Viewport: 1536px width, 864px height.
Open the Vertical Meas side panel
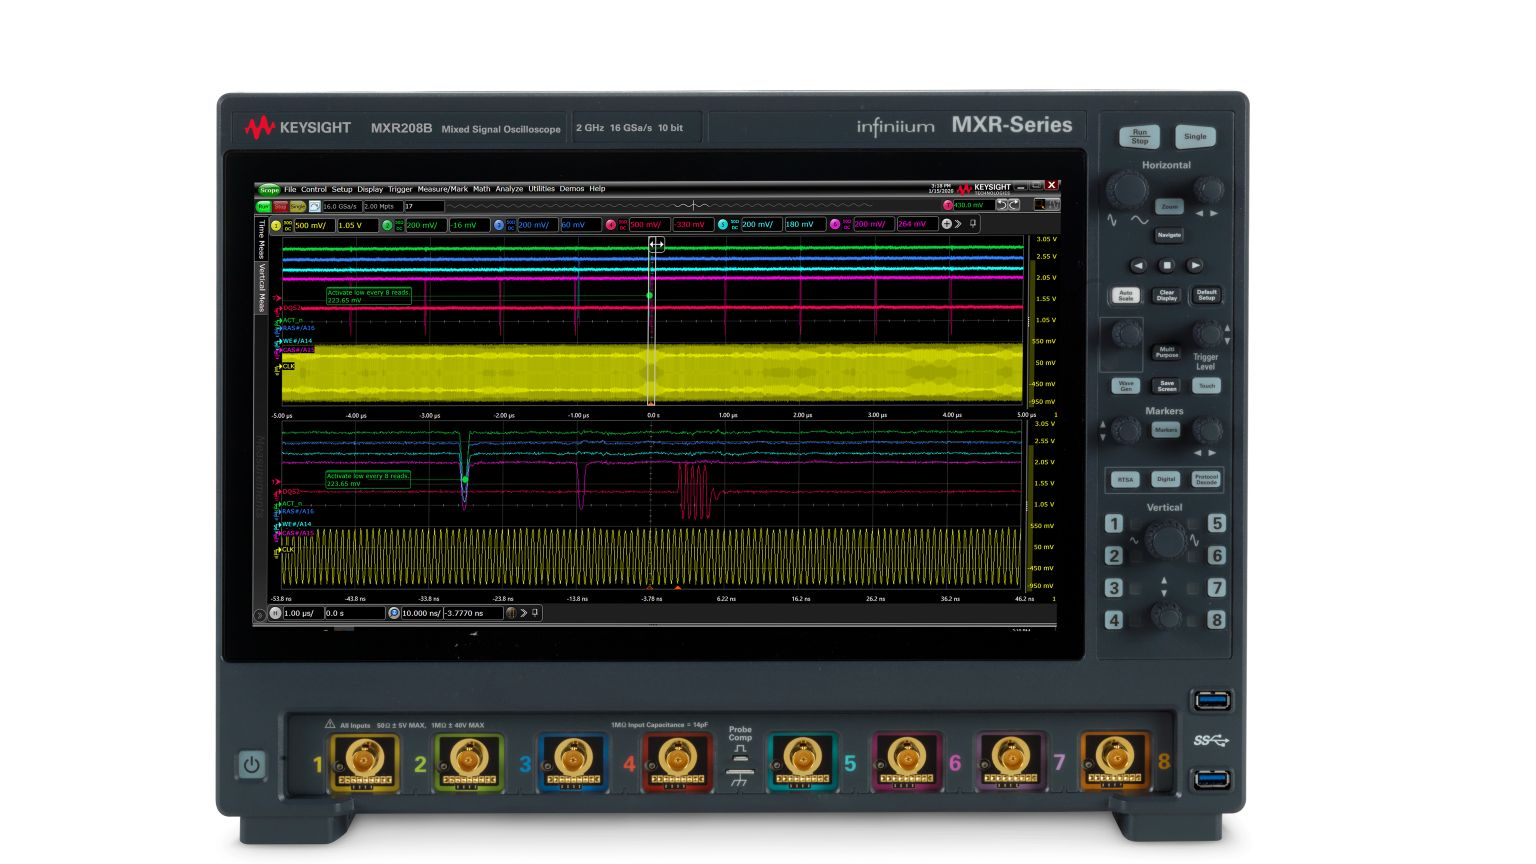[262, 289]
